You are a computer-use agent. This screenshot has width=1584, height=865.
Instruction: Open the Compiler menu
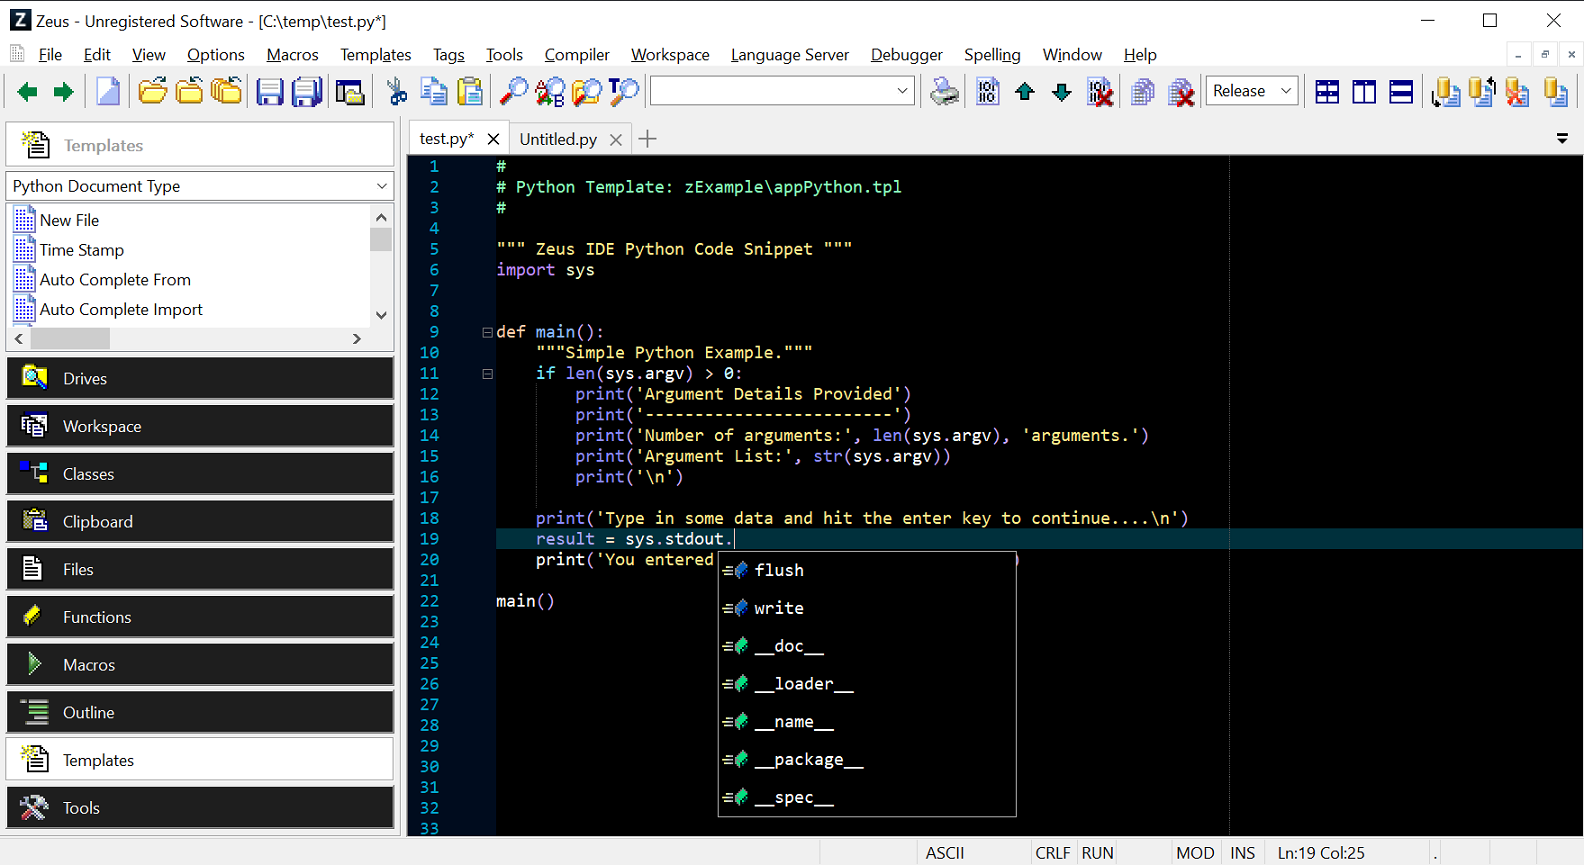(x=577, y=55)
